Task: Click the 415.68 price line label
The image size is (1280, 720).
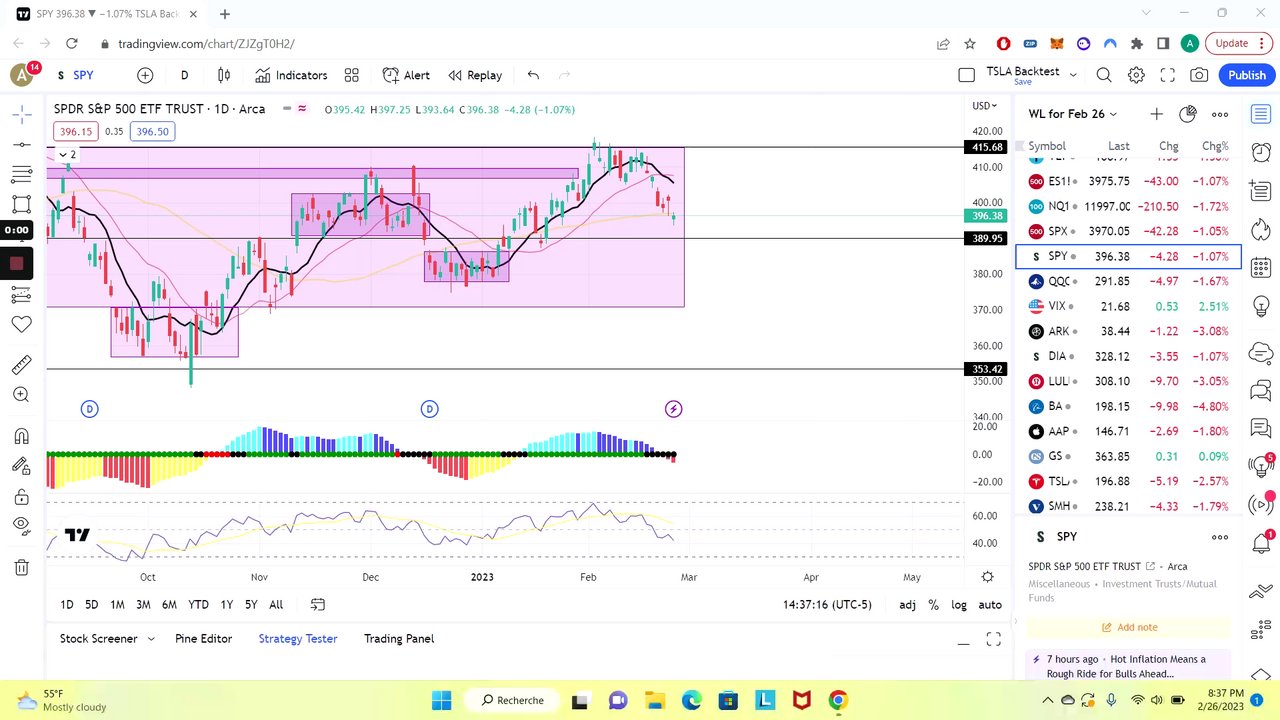Action: pos(986,147)
